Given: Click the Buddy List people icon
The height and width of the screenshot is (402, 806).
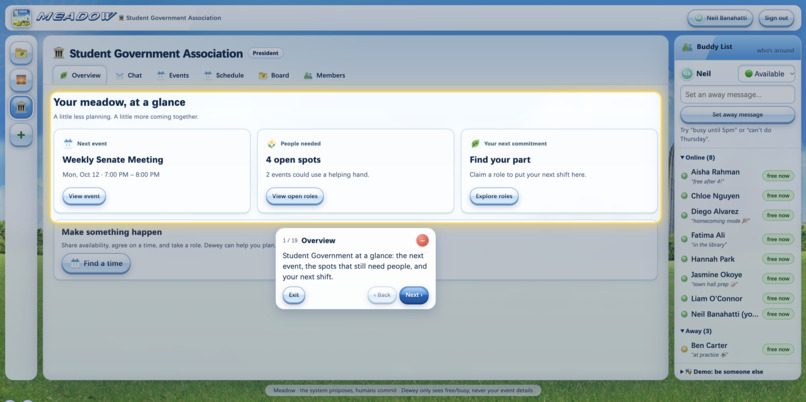Looking at the screenshot, I should click(687, 47).
